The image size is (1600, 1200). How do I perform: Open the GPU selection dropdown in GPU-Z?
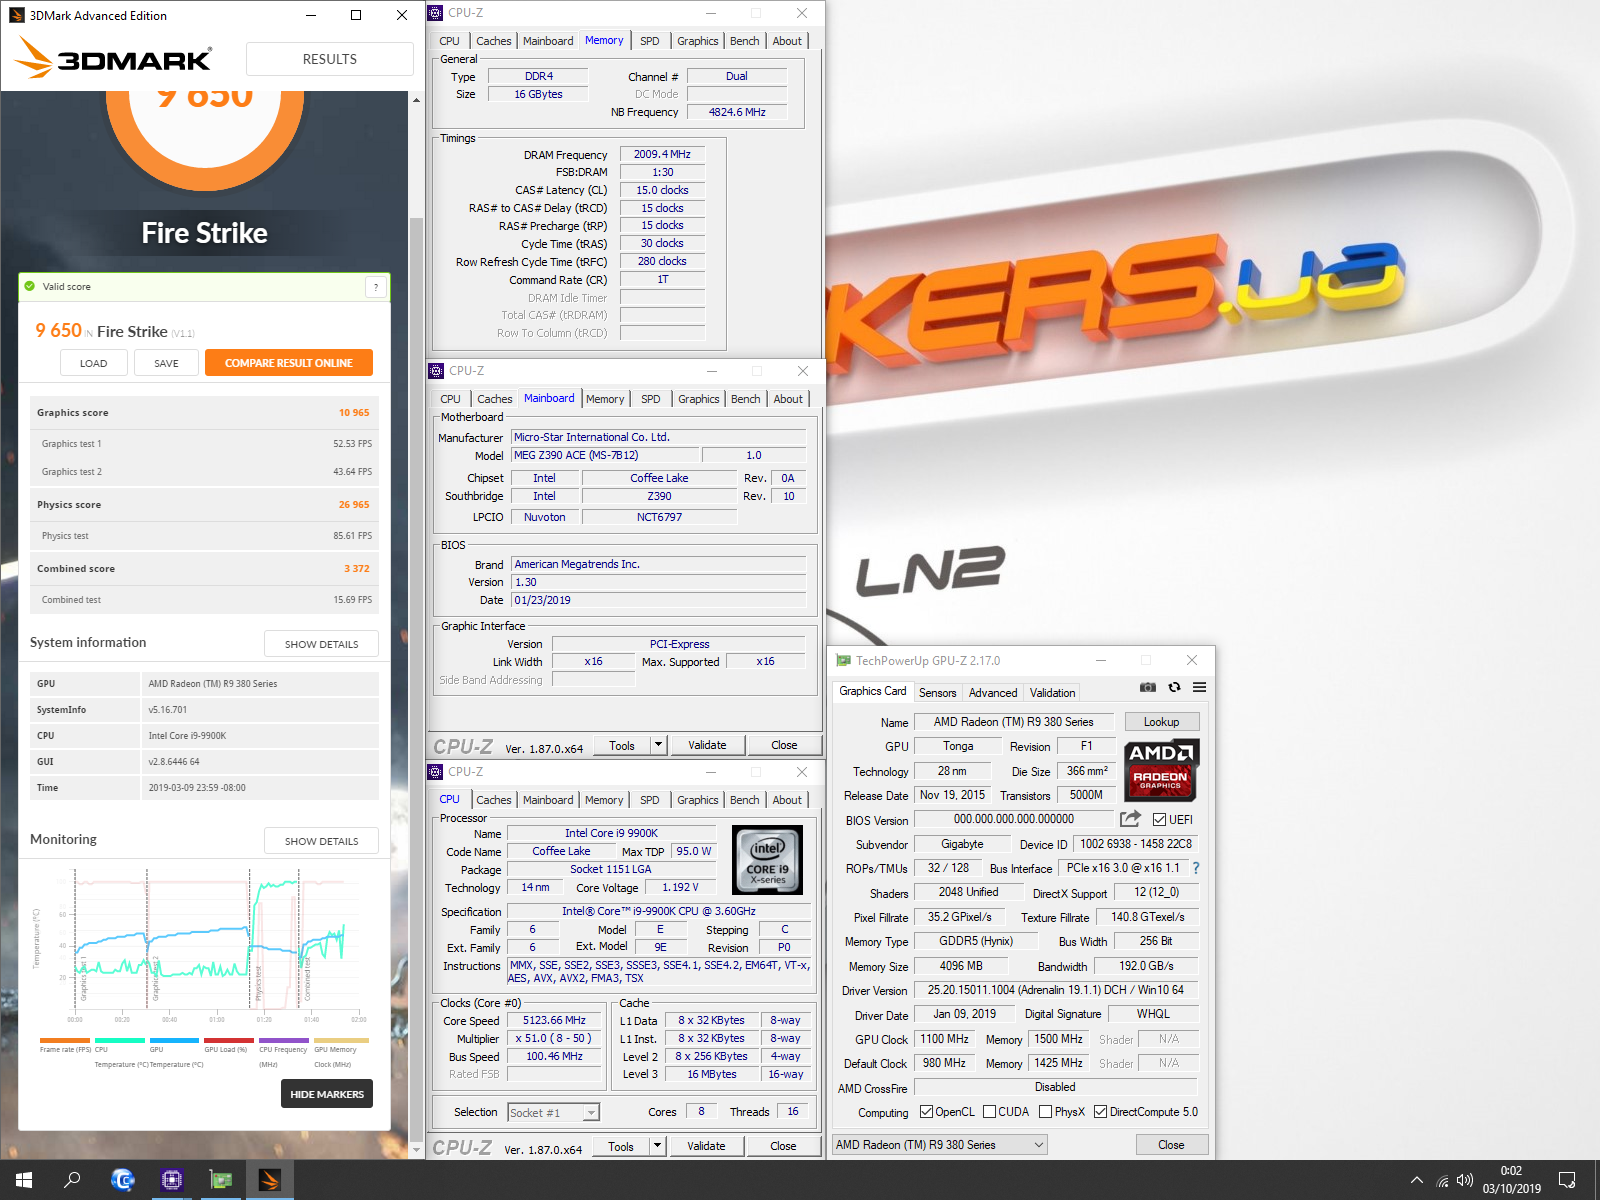(x=940, y=1144)
